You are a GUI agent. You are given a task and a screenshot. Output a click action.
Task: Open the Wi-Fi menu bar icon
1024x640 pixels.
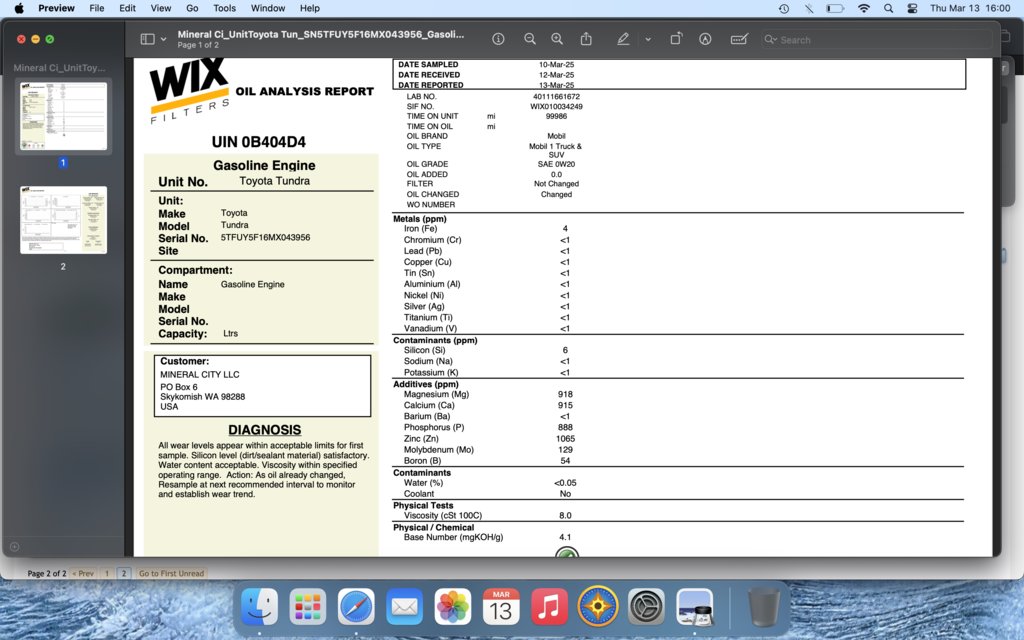[864, 8]
